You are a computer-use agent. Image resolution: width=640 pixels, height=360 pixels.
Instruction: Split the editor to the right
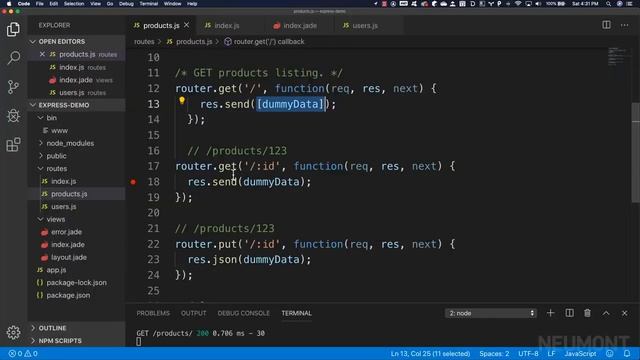pos(607,25)
